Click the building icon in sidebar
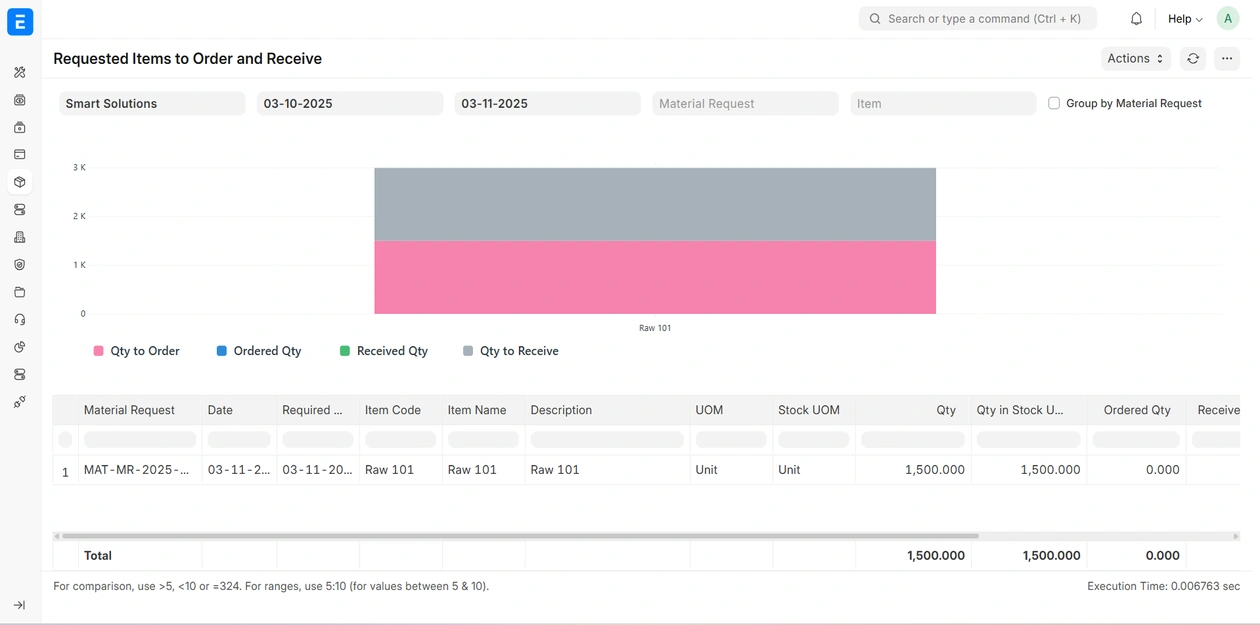 click(20, 237)
